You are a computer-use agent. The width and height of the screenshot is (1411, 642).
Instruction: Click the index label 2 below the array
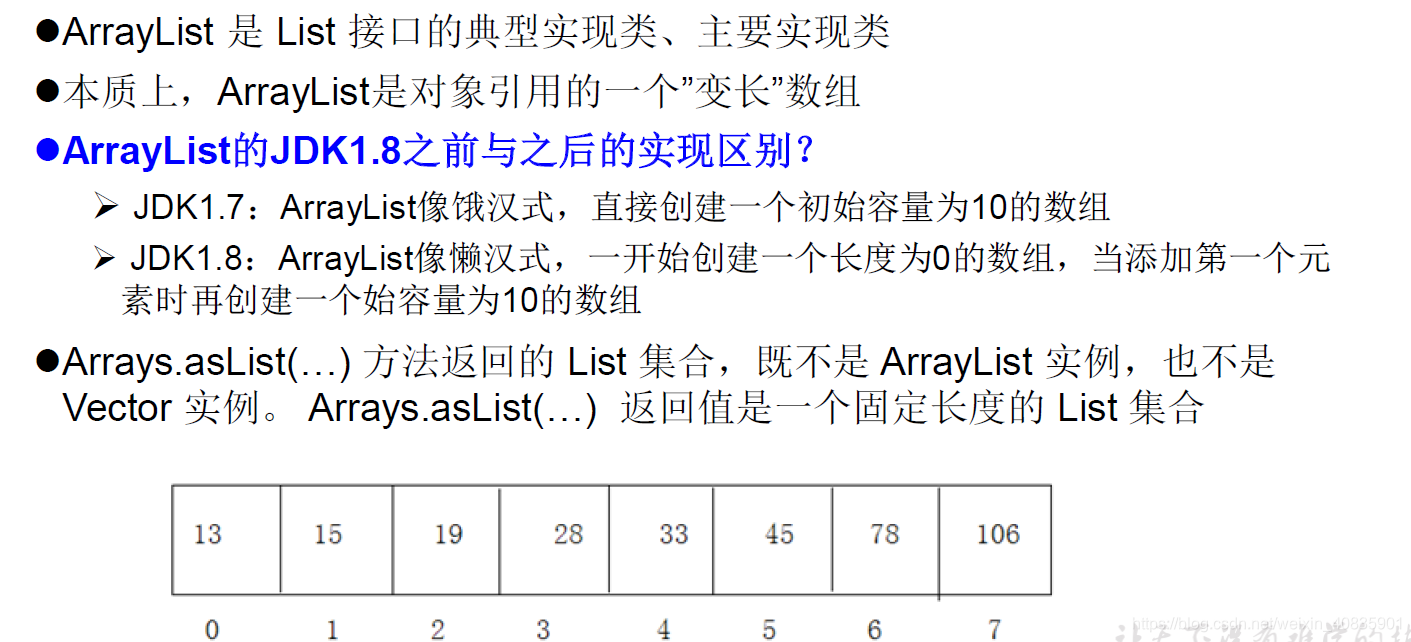click(437, 629)
